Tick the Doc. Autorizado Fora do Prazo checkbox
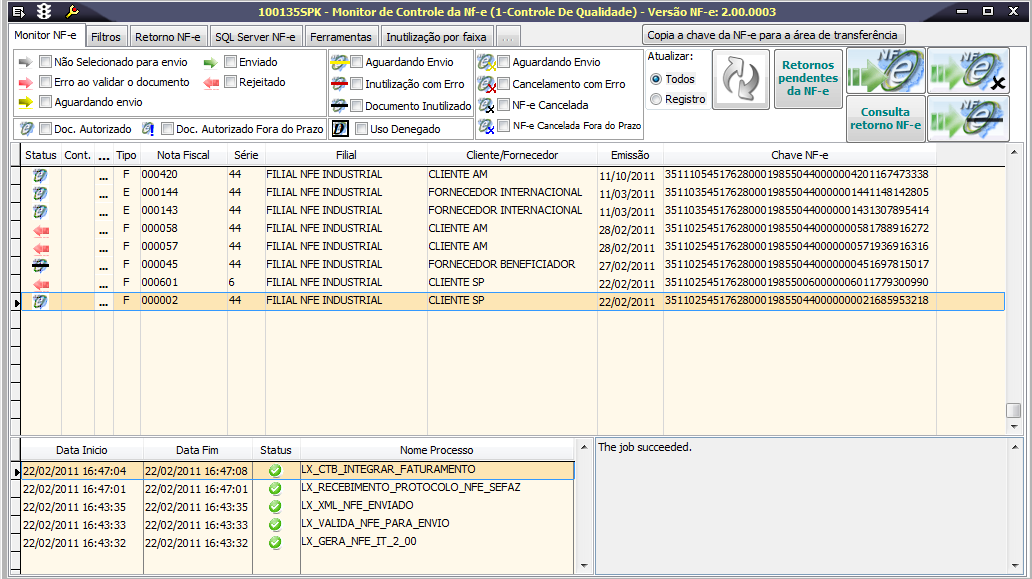This screenshot has width=1032, height=579. coord(167,129)
